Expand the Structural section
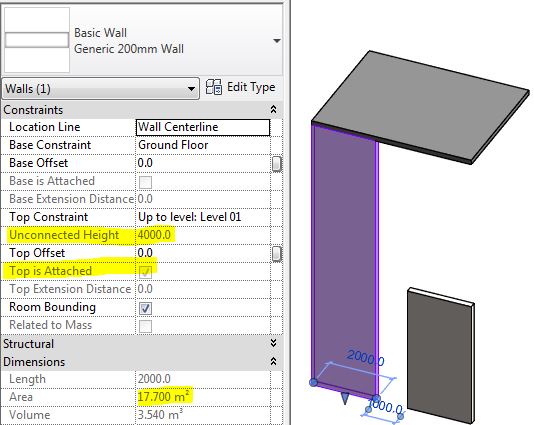Viewport: 534px width, 425px height. [273, 343]
